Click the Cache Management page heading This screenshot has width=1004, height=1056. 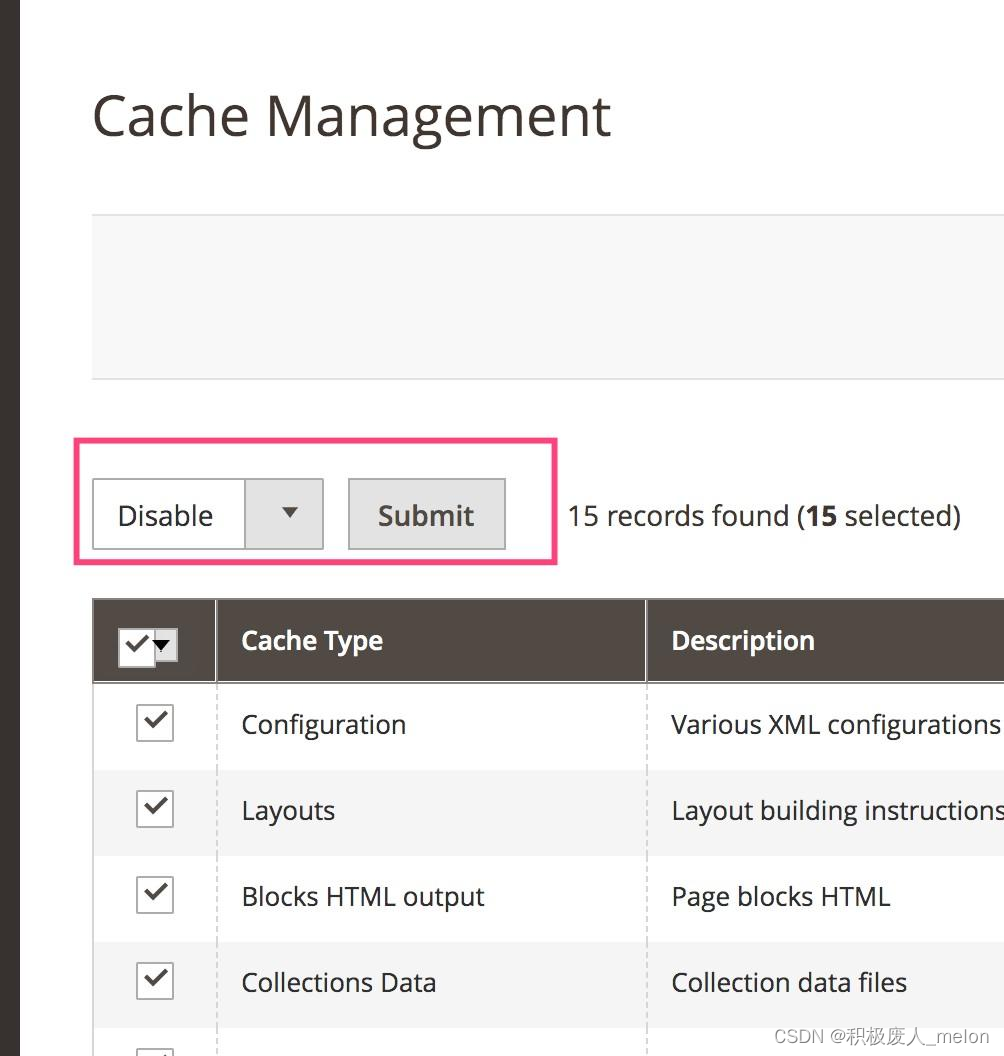(x=351, y=115)
